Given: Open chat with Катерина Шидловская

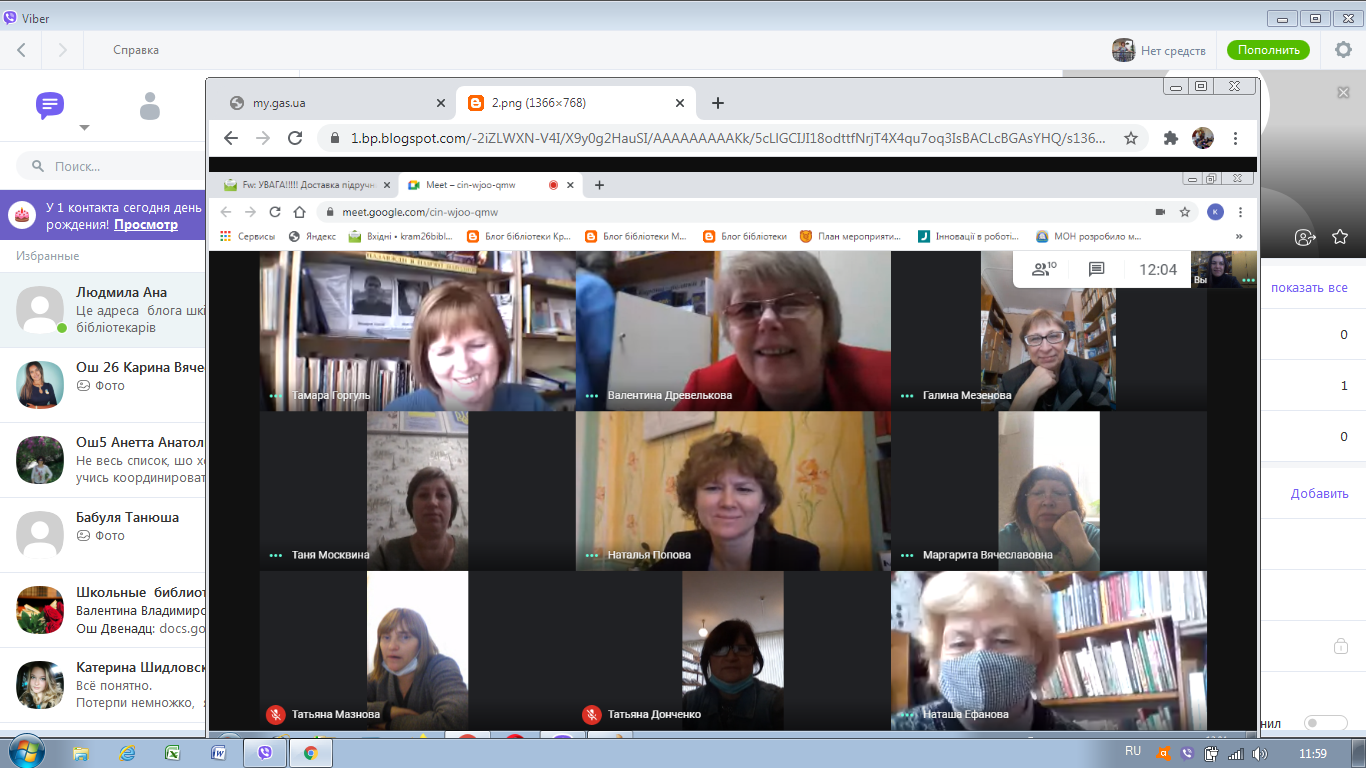Looking at the screenshot, I should 103,685.
